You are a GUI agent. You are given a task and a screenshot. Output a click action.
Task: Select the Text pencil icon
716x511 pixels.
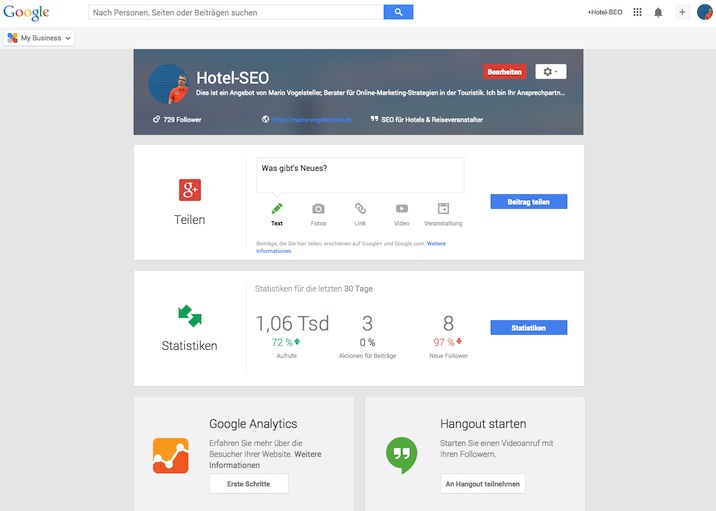click(277, 209)
